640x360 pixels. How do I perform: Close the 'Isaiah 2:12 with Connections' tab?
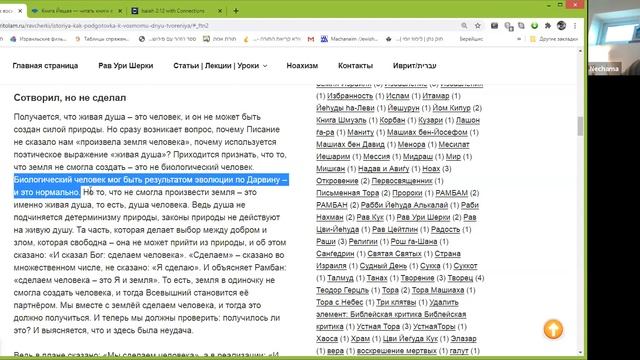pyautogui.click(x=220, y=11)
